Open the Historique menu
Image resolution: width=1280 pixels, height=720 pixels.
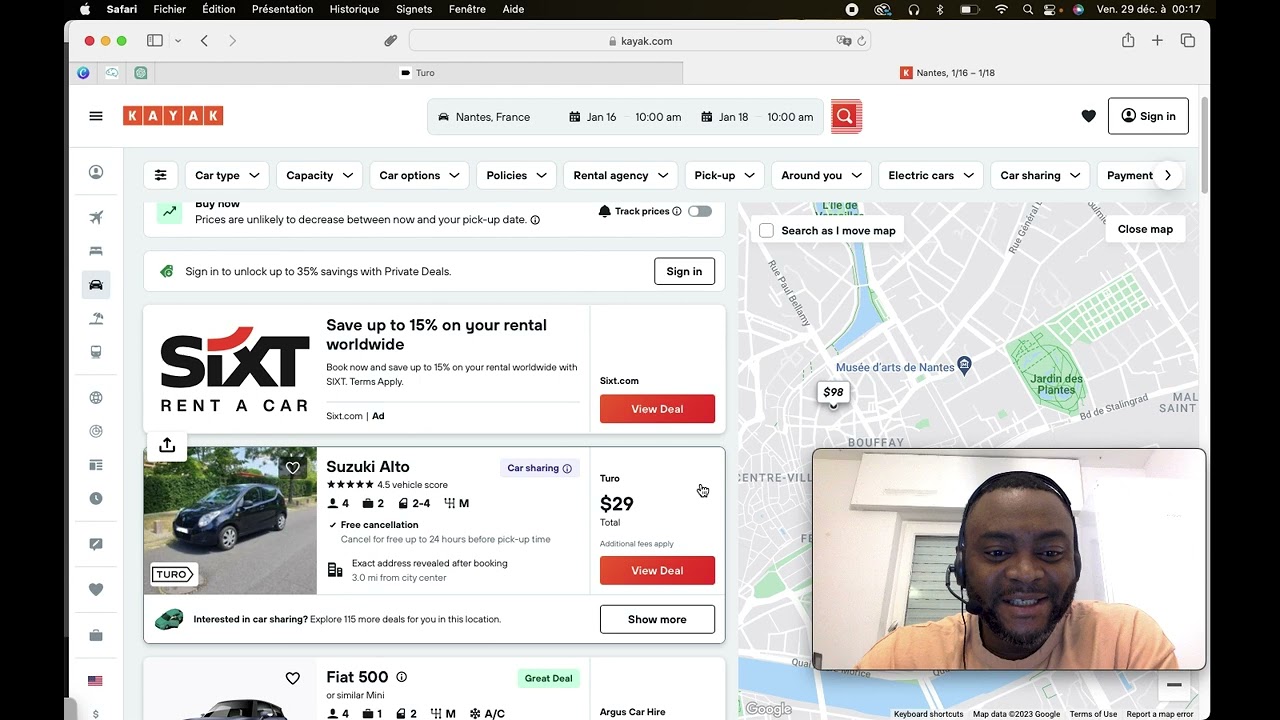[354, 9]
